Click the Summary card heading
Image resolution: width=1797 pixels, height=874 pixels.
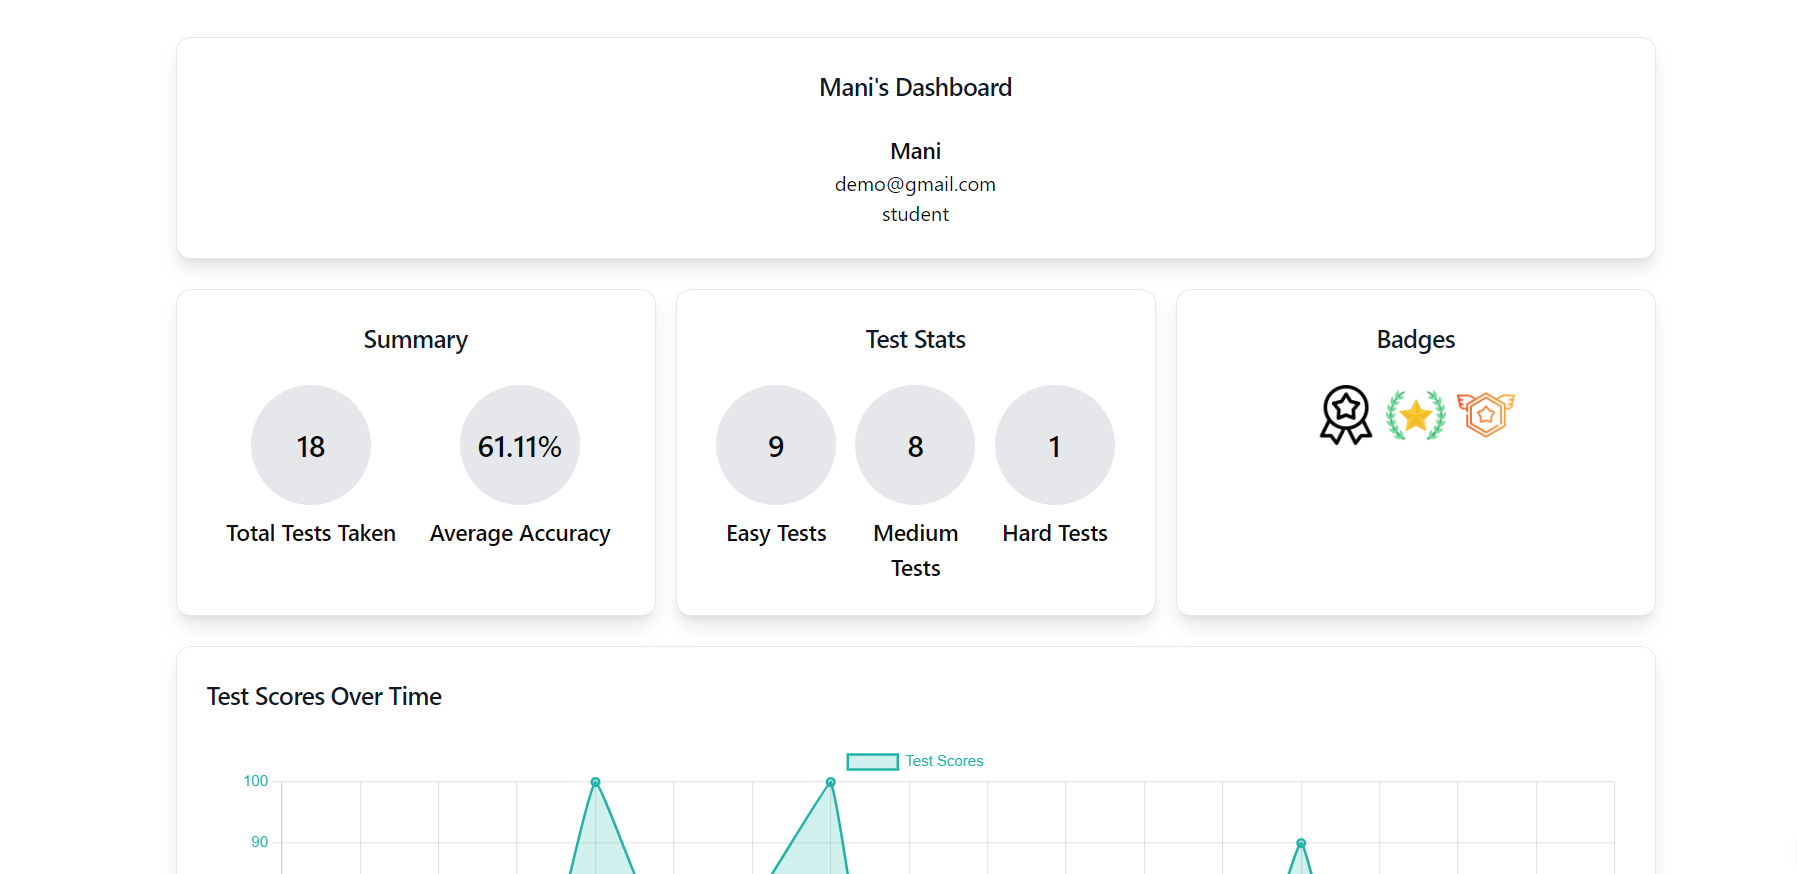coord(416,340)
